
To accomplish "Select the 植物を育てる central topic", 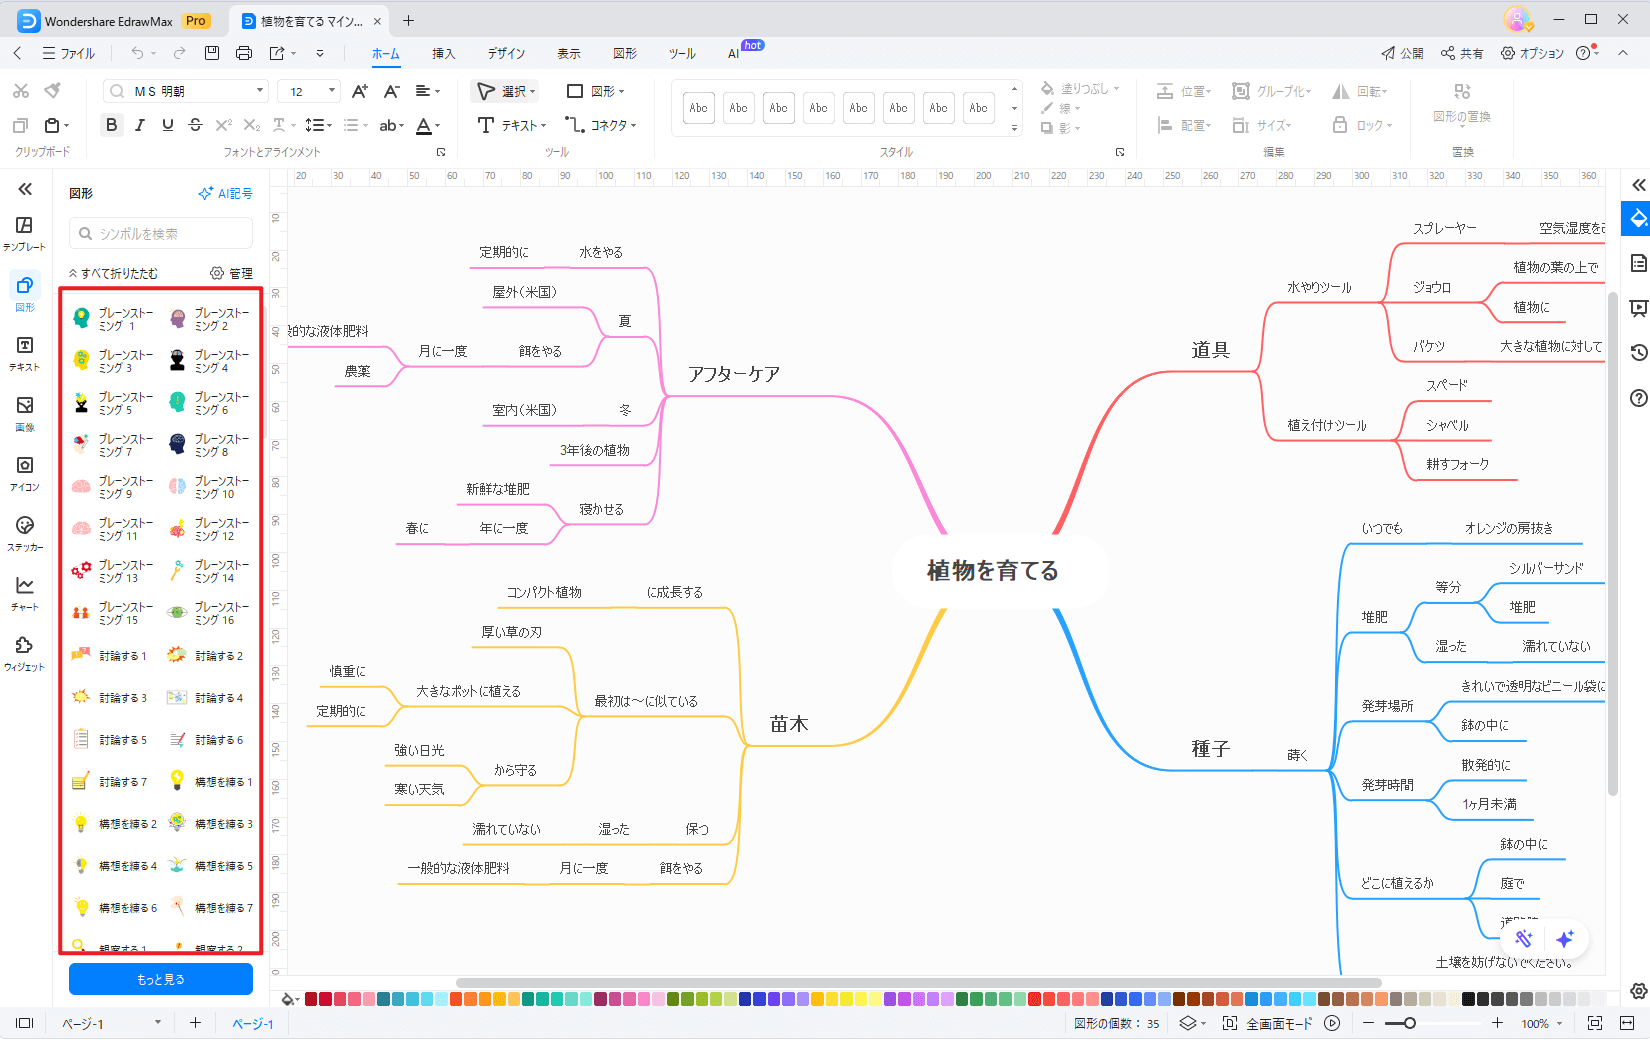I will [x=993, y=571].
